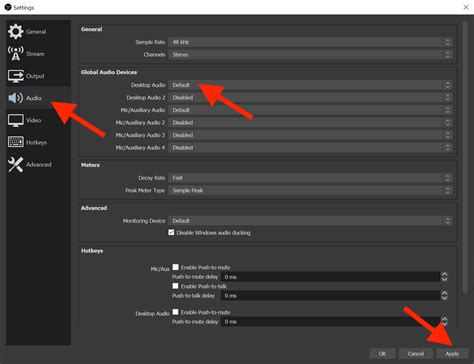Open Stream settings antenna icon

coord(15,53)
